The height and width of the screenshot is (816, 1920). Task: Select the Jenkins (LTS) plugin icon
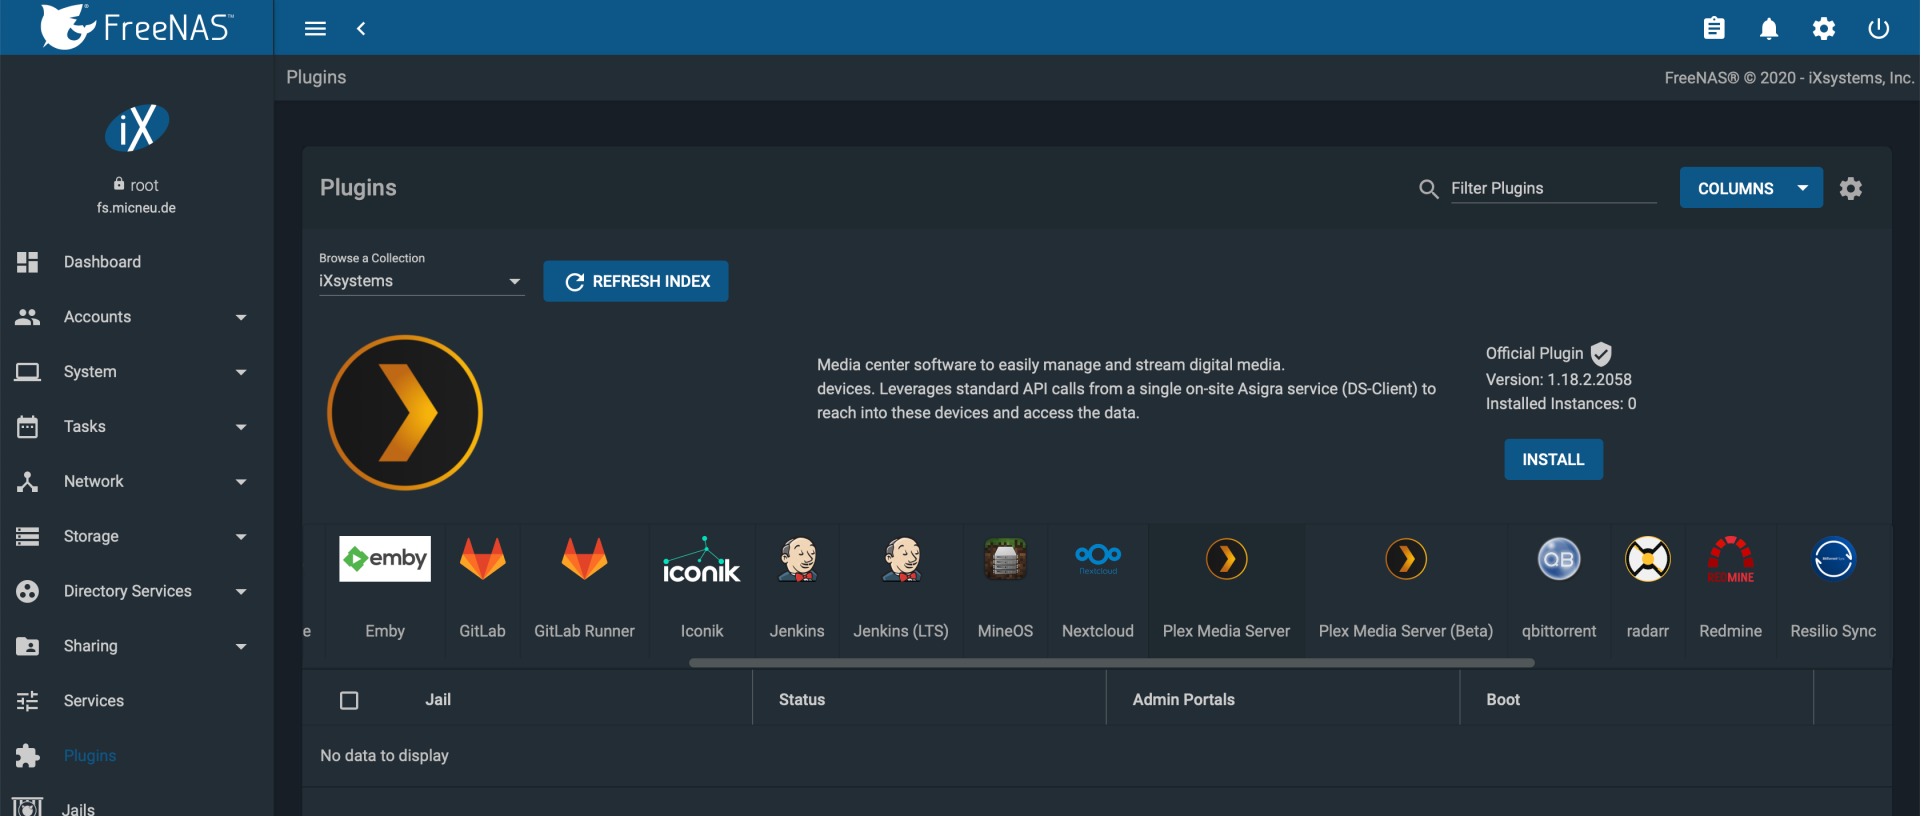pos(901,559)
